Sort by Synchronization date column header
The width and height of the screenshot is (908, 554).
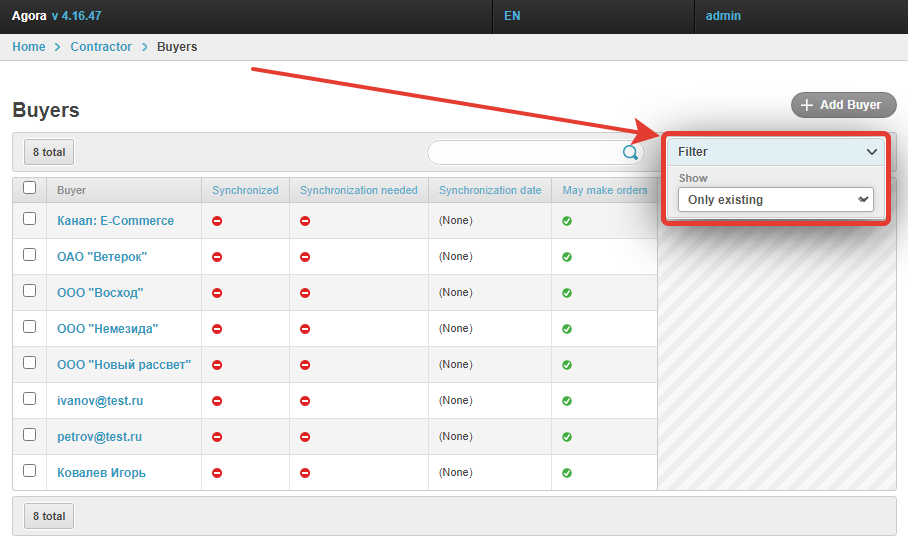pyautogui.click(x=489, y=190)
